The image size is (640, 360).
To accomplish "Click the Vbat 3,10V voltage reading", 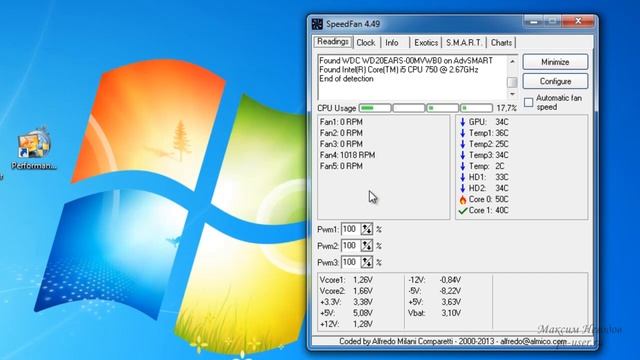I will pos(434,313).
